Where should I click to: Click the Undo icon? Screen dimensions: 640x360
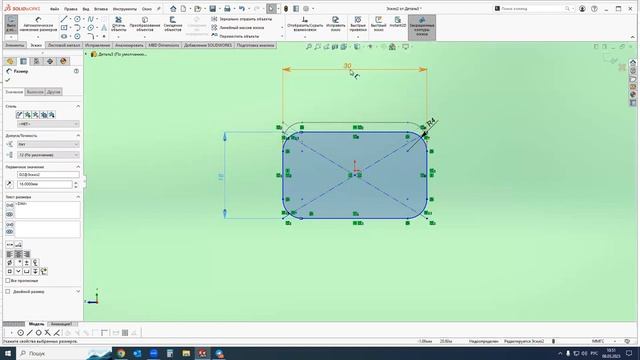click(242, 9)
